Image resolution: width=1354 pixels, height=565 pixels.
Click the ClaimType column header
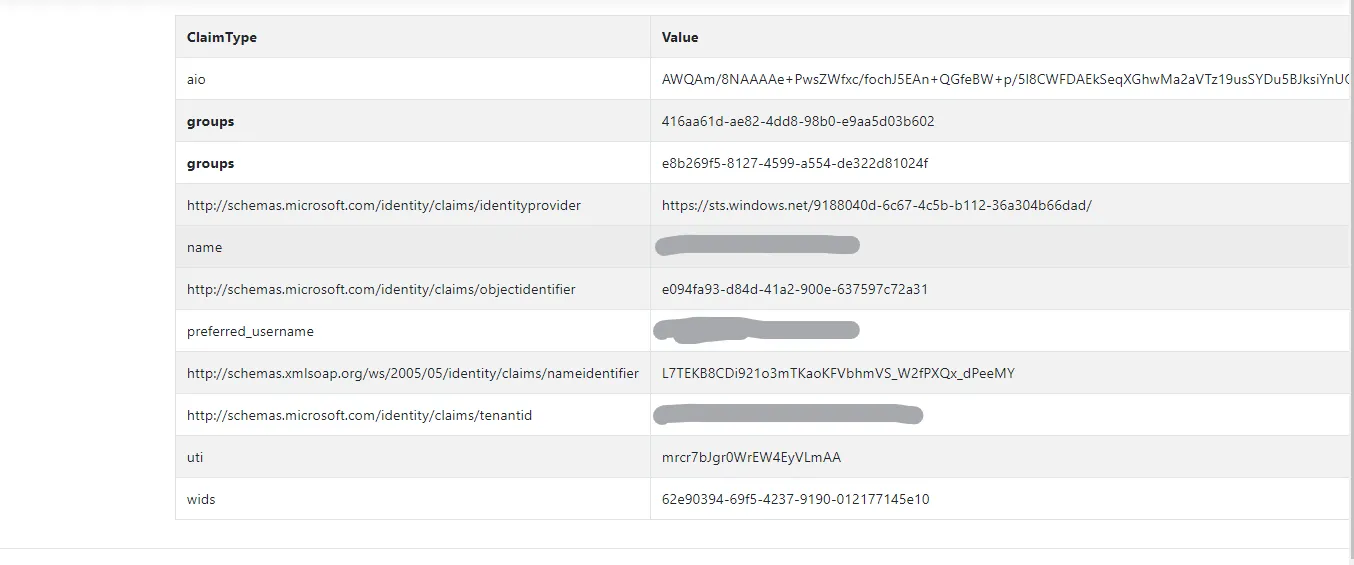222,37
